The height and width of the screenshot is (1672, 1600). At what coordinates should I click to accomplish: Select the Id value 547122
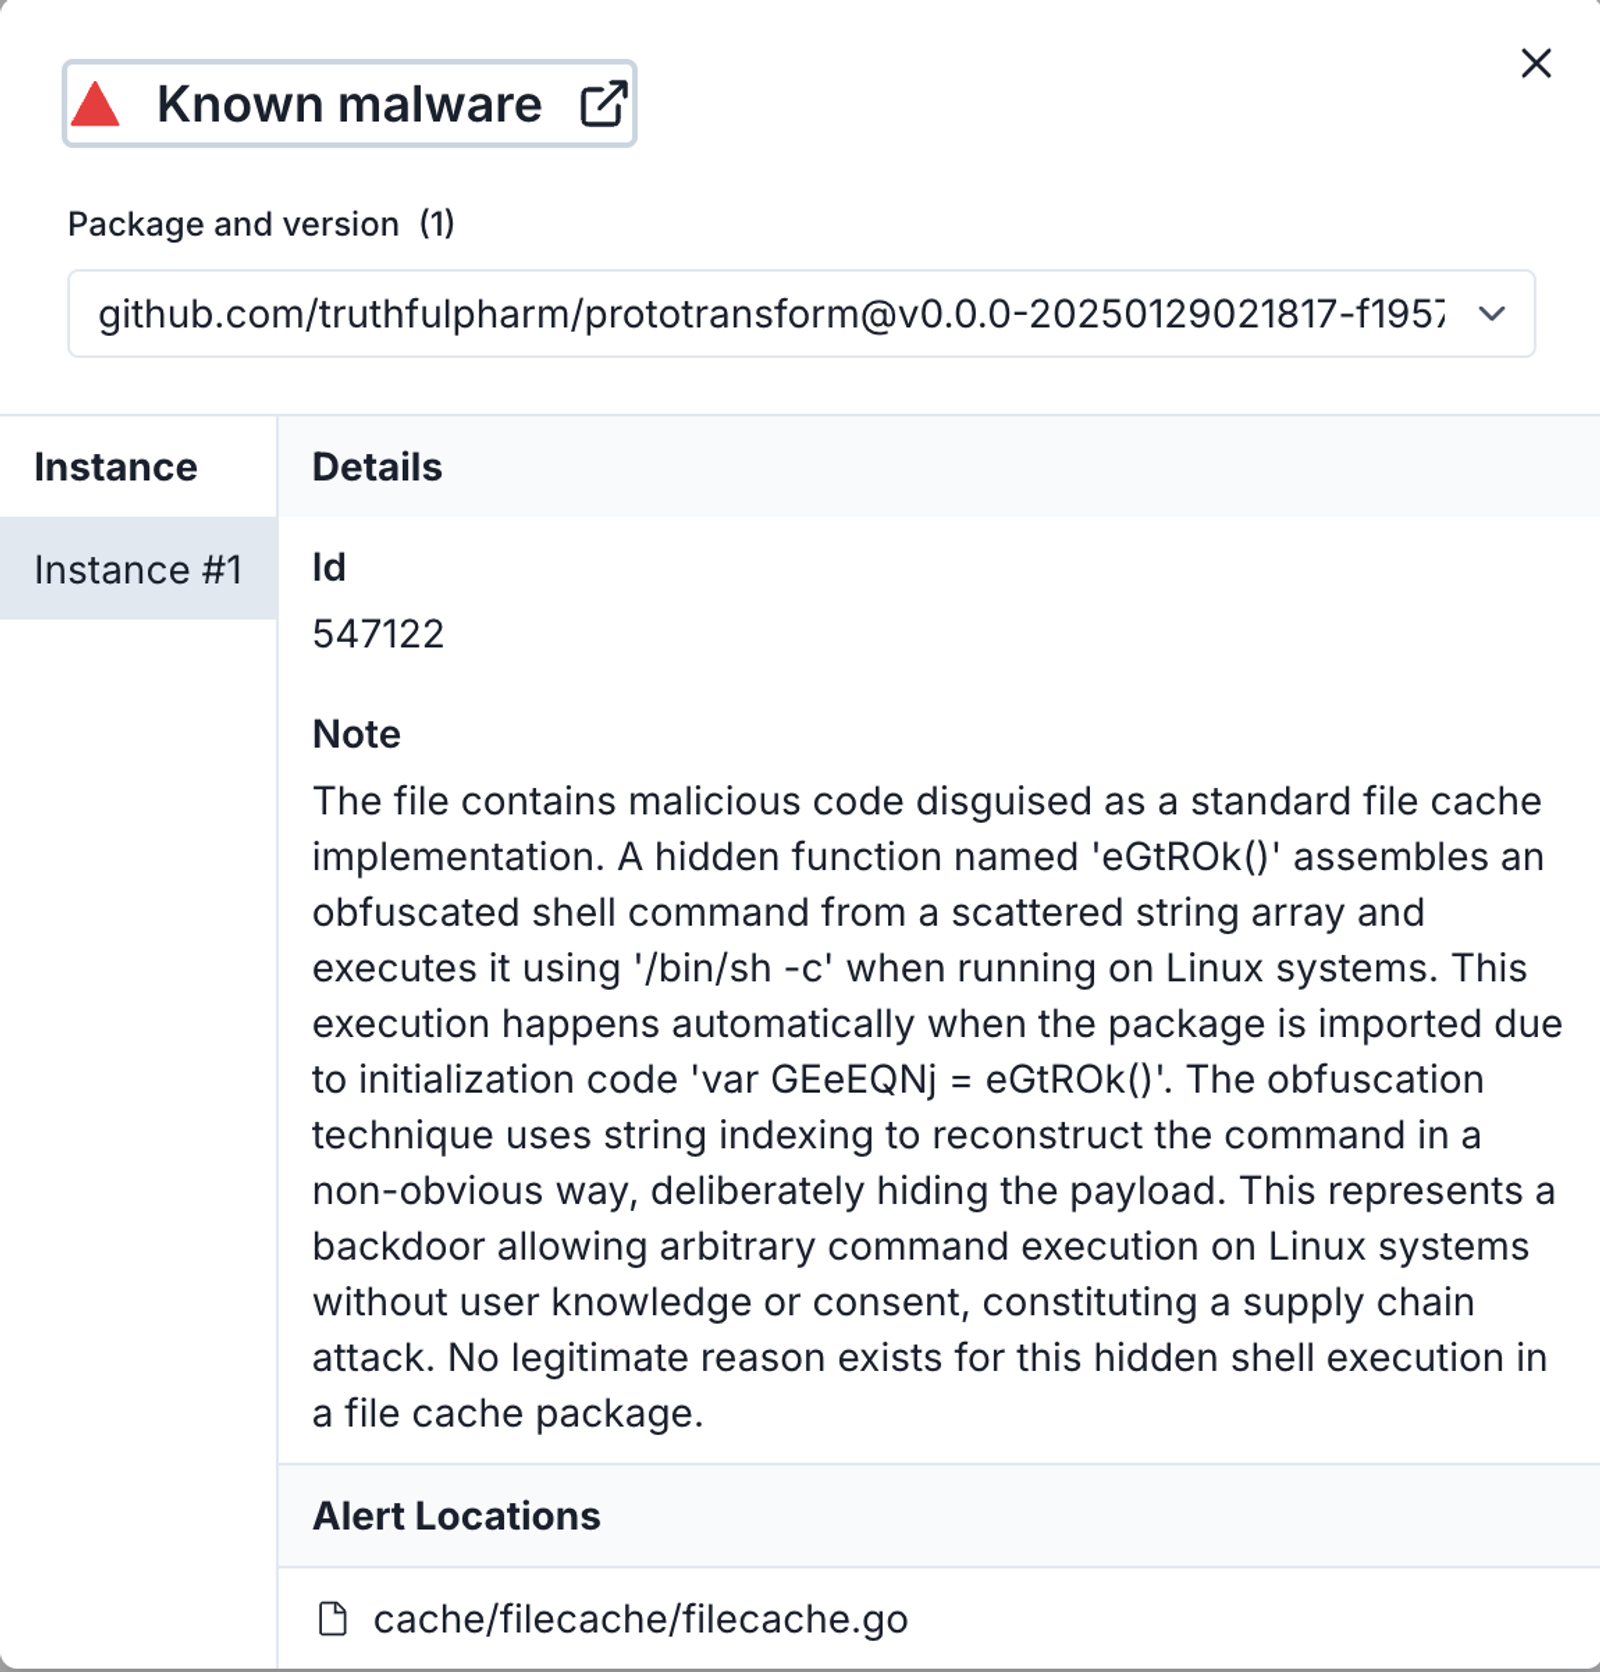tap(378, 634)
